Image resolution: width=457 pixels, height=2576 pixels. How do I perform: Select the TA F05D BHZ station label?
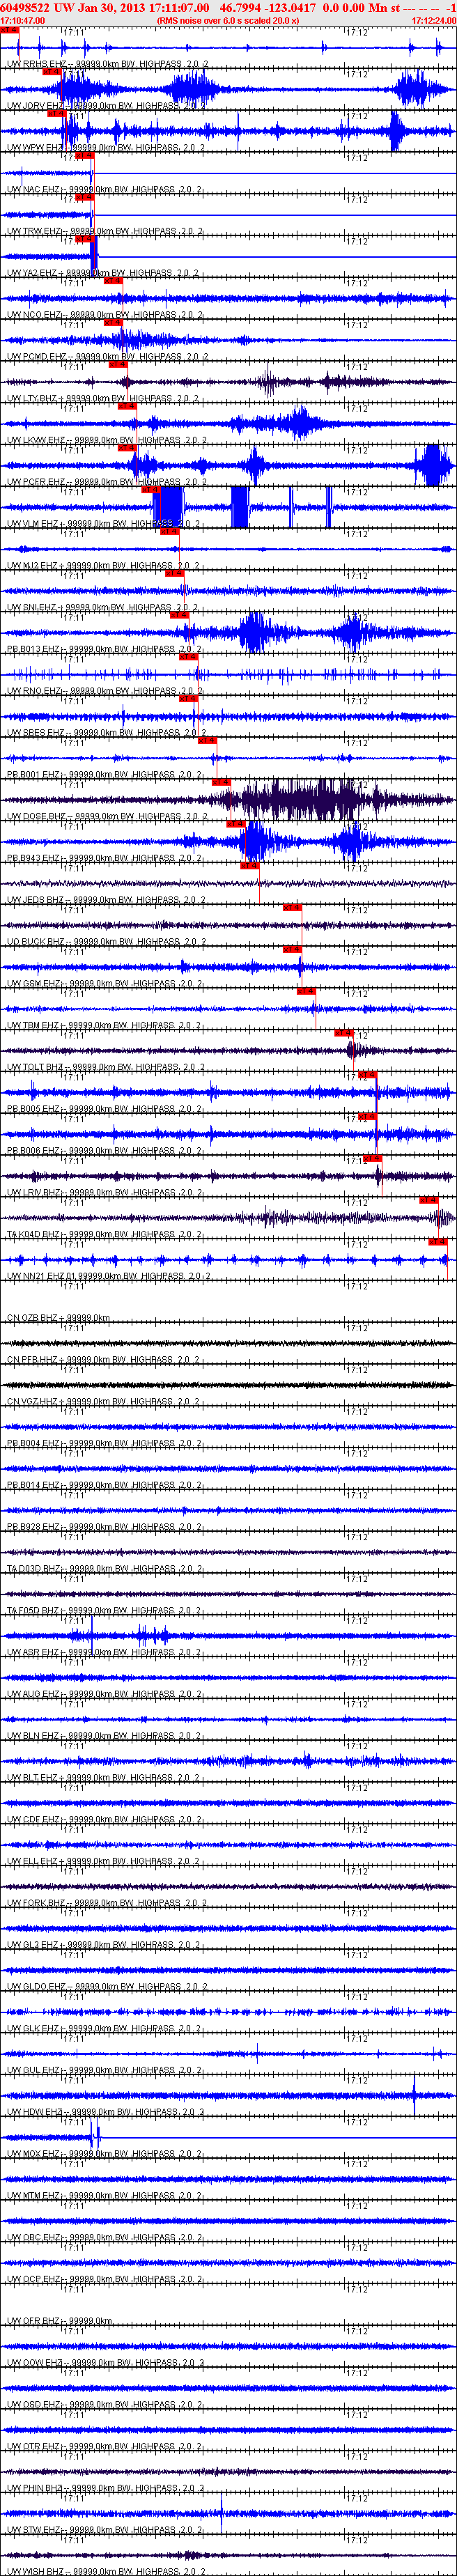(x=106, y=1611)
